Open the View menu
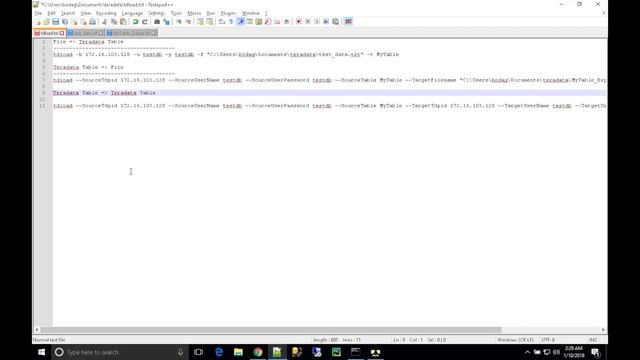640x360 pixels. [86, 13]
